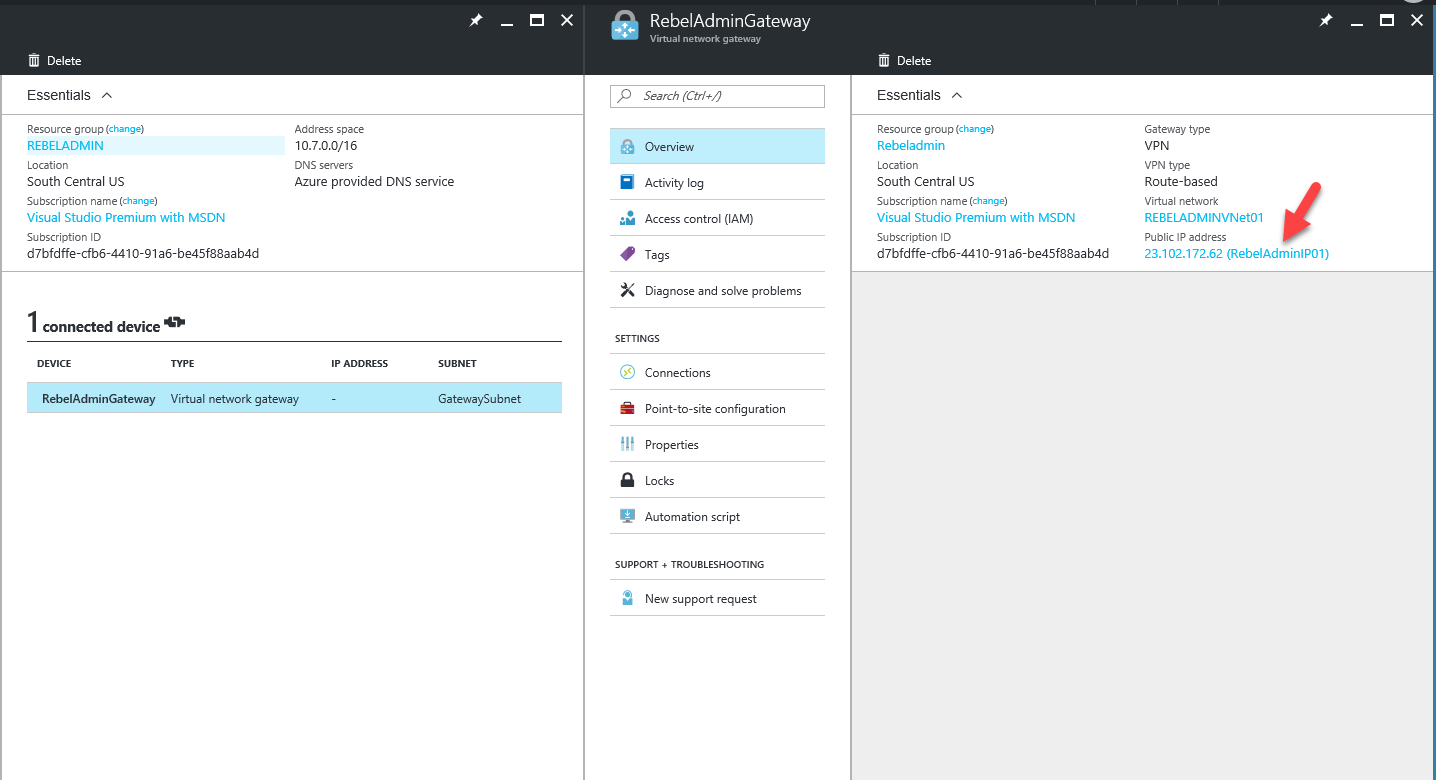This screenshot has height=780, width=1436.
Task: Open Diagnose and solve problems
Action: tap(717, 291)
